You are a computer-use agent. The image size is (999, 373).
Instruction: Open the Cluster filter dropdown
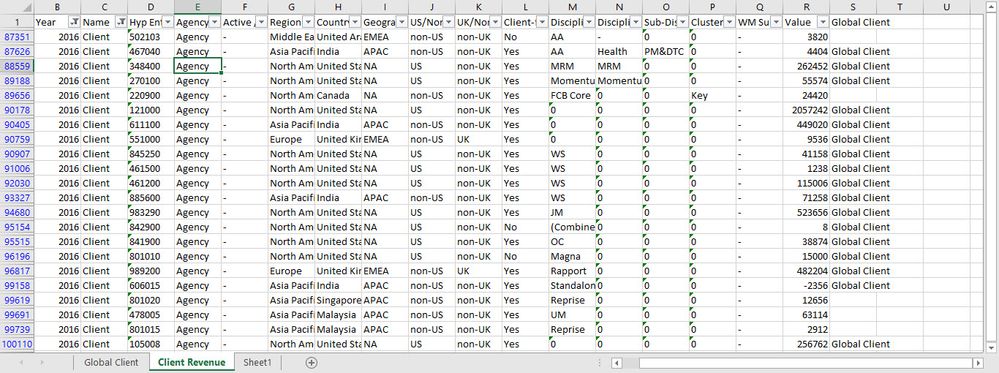[x=729, y=22]
